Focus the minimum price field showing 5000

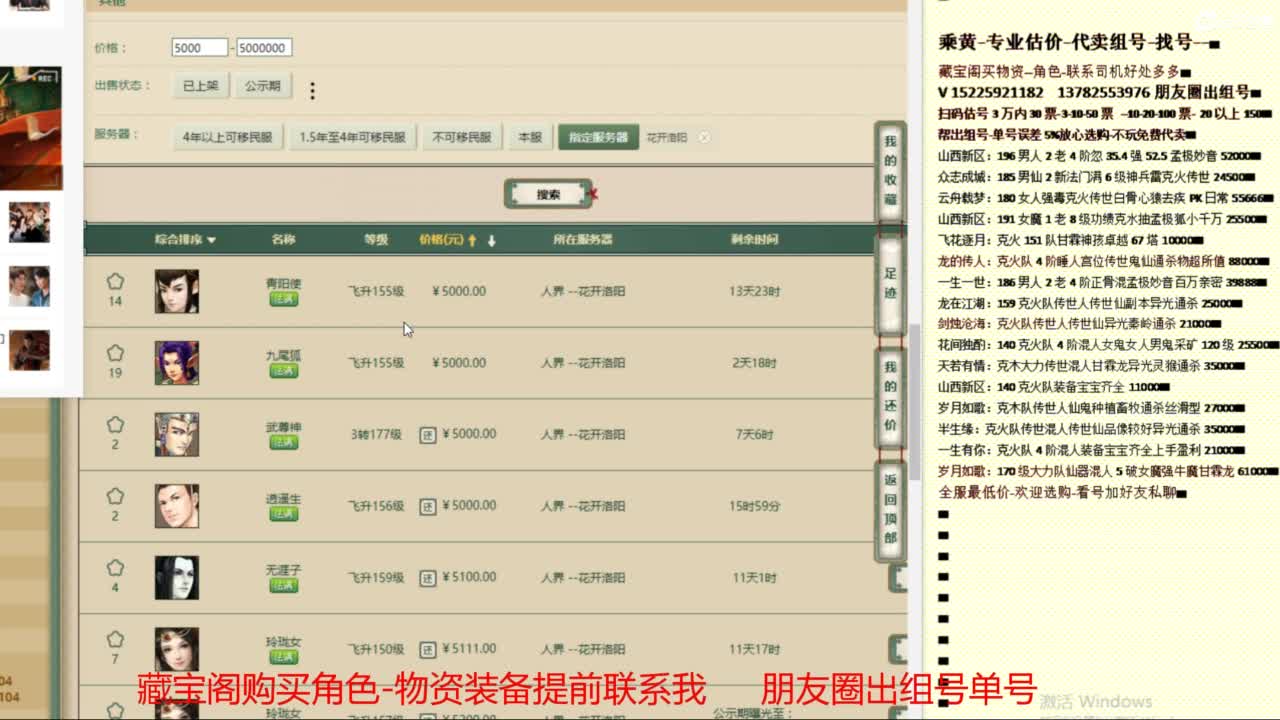click(x=200, y=48)
